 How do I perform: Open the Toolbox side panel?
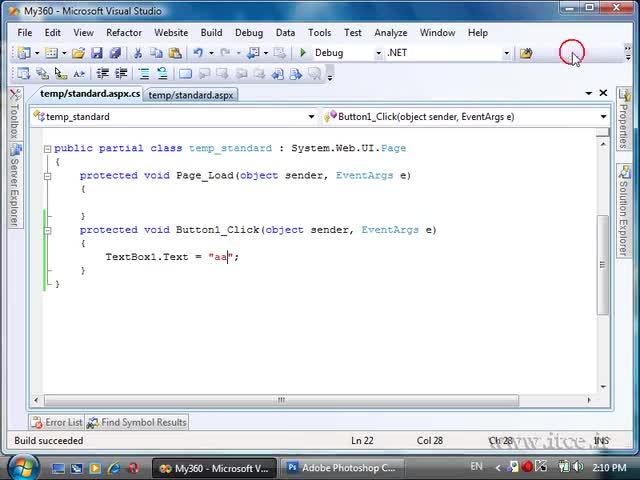coord(15,114)
